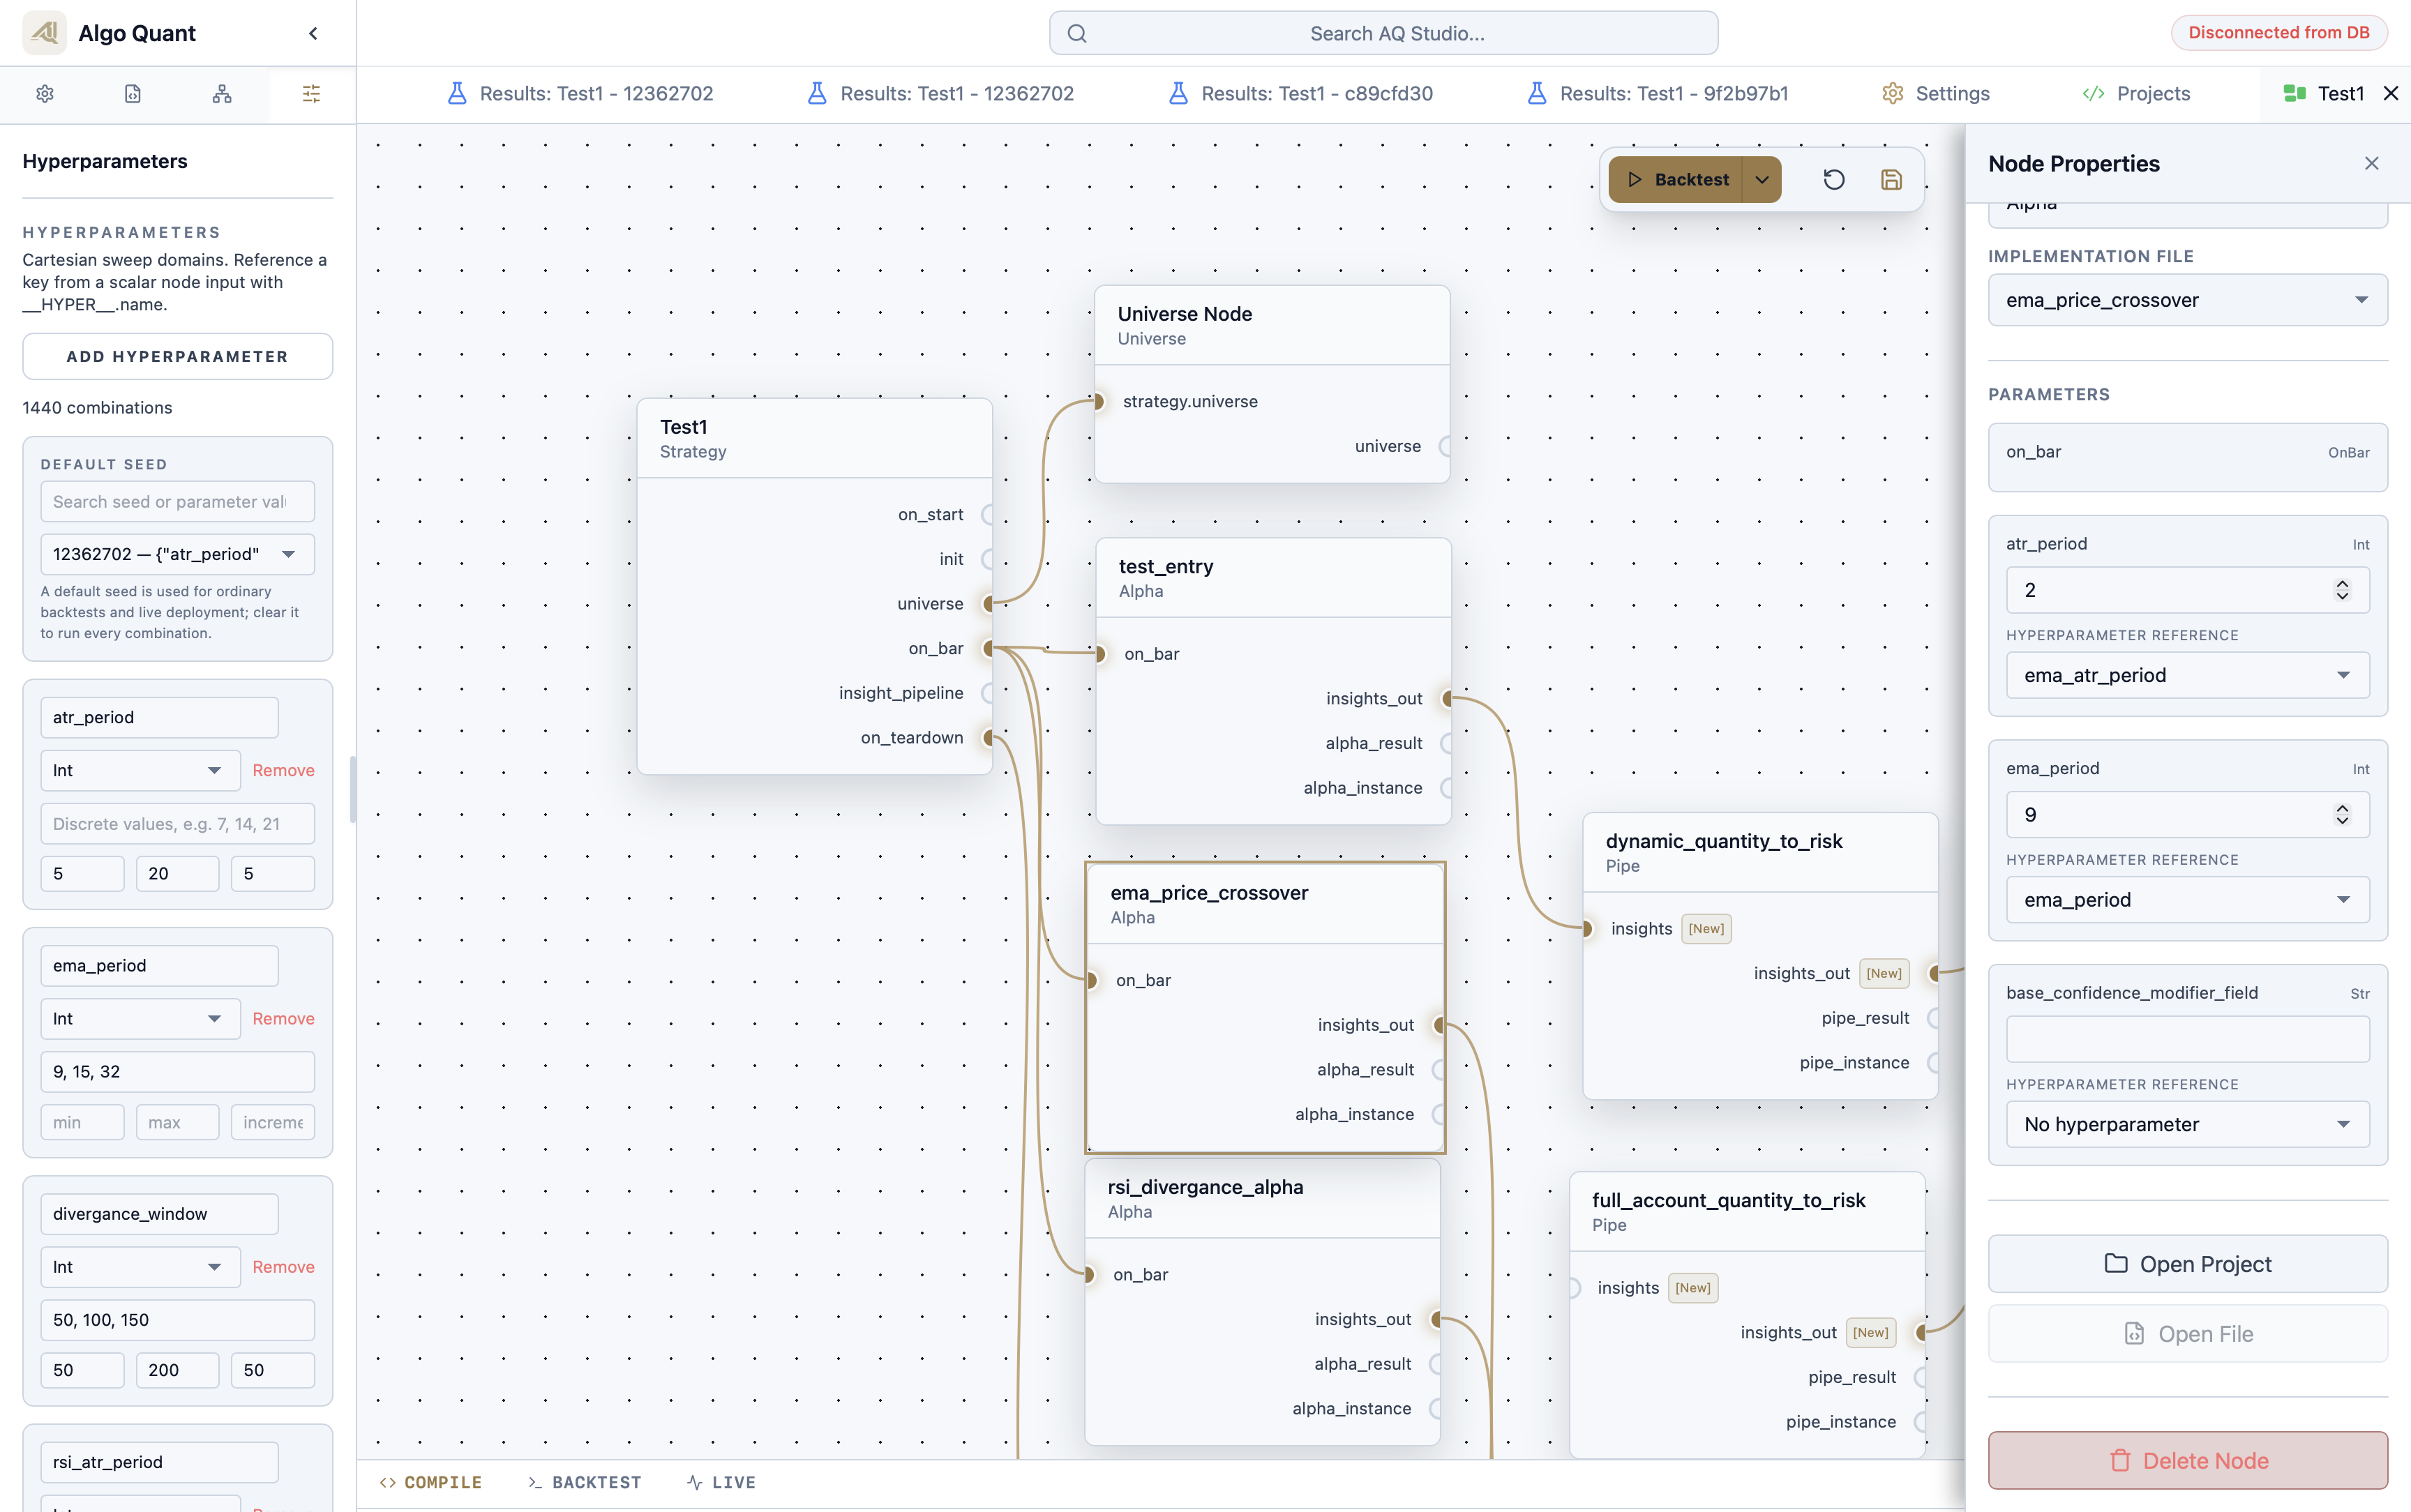
Task: Click the left sidebar scrollbar handle
Action: pyautogui.click(x=353, y=790)
